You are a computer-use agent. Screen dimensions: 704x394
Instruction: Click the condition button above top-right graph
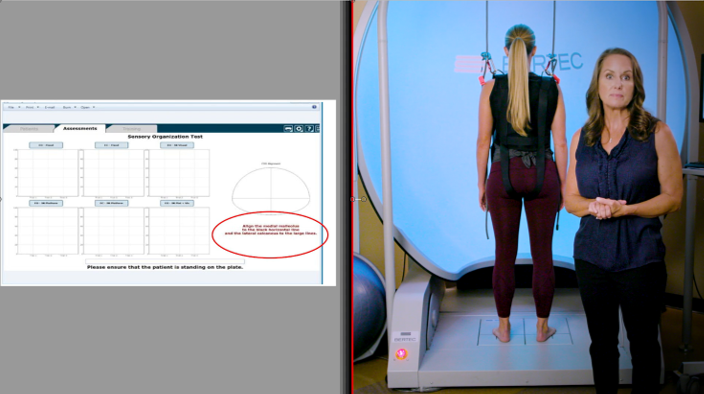point(177,145)
